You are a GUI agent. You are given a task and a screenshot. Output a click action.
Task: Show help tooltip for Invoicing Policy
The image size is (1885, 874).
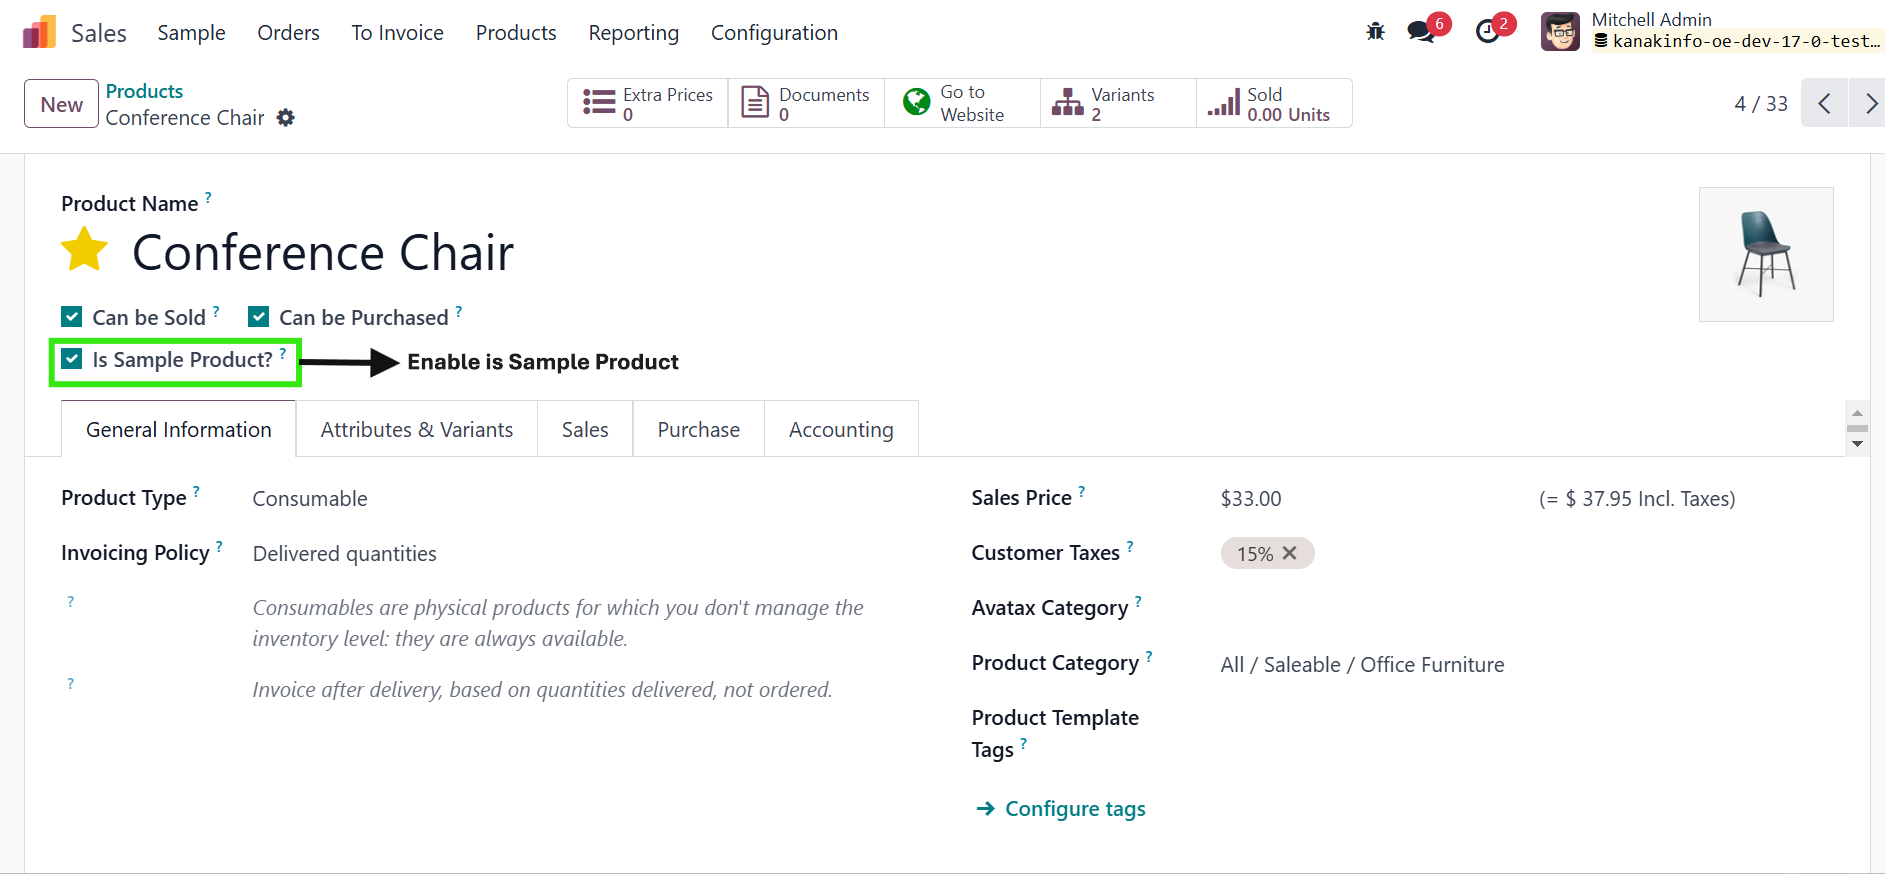219,546
